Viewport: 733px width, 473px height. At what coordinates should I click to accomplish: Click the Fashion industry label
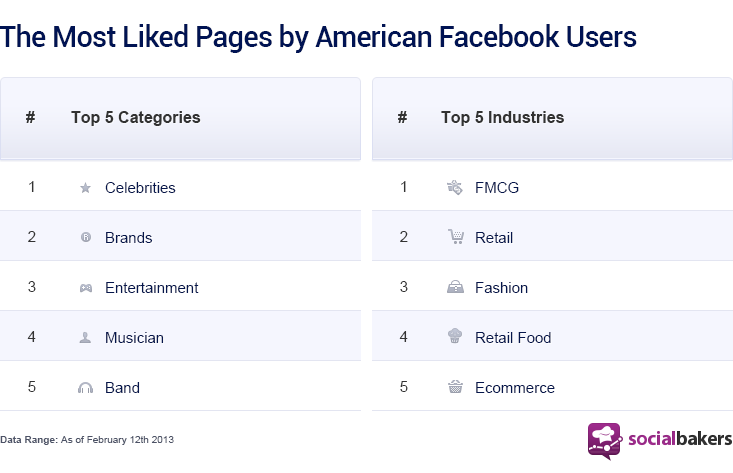[501, 288]
